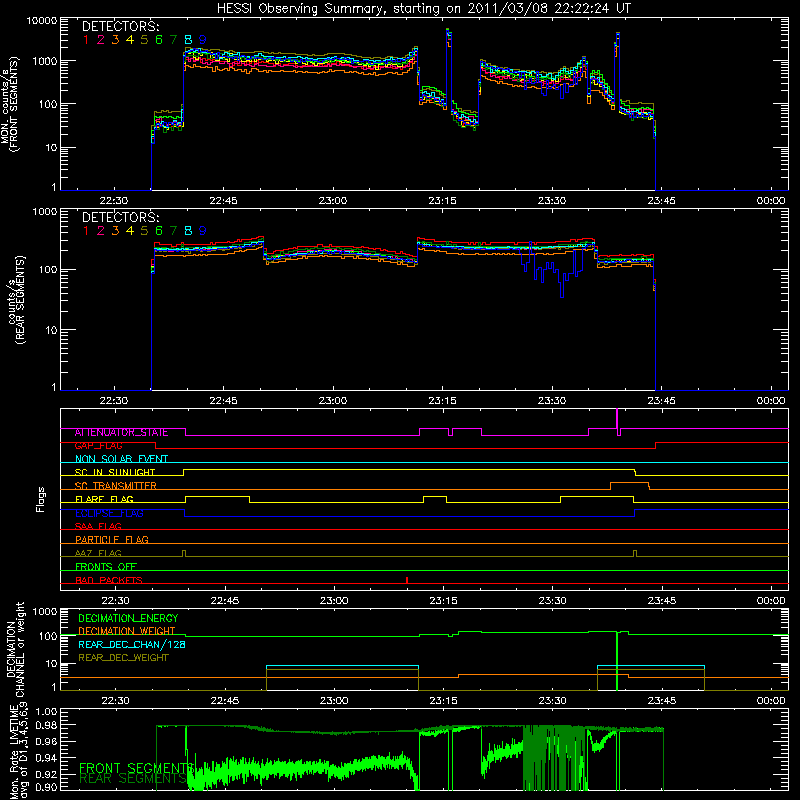800x800 pixels.
Task: Click the 1.00 tick on livetime axis
Action: (47, 712)
